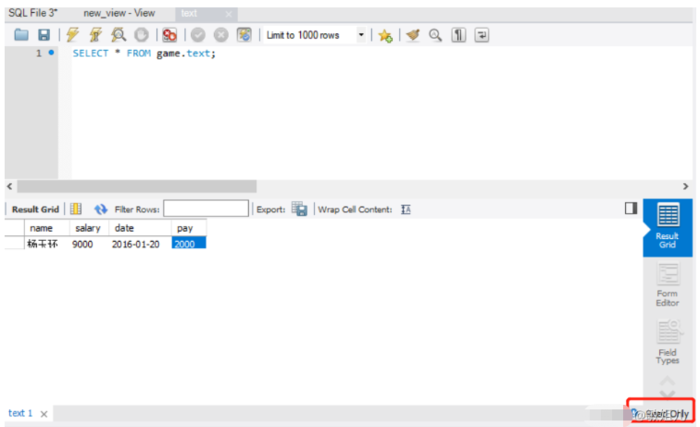Click the Beautify query broom icon

[x=412, y=35]
